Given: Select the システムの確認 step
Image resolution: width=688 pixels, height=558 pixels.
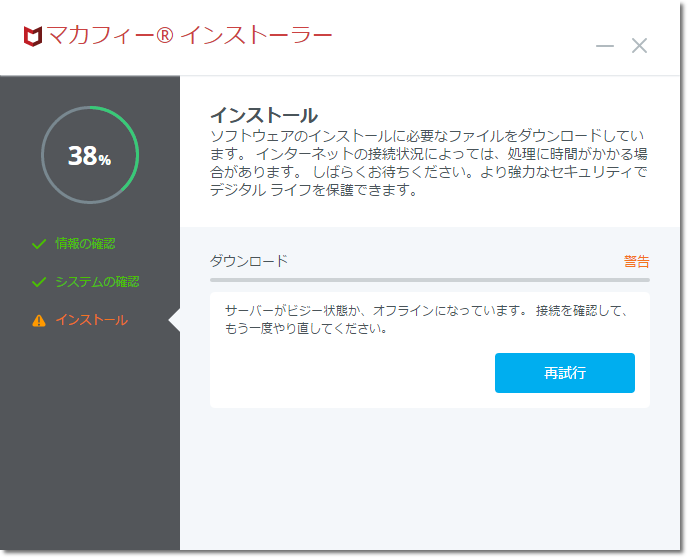Looking at the screenshot, I should tap(97, 282).
